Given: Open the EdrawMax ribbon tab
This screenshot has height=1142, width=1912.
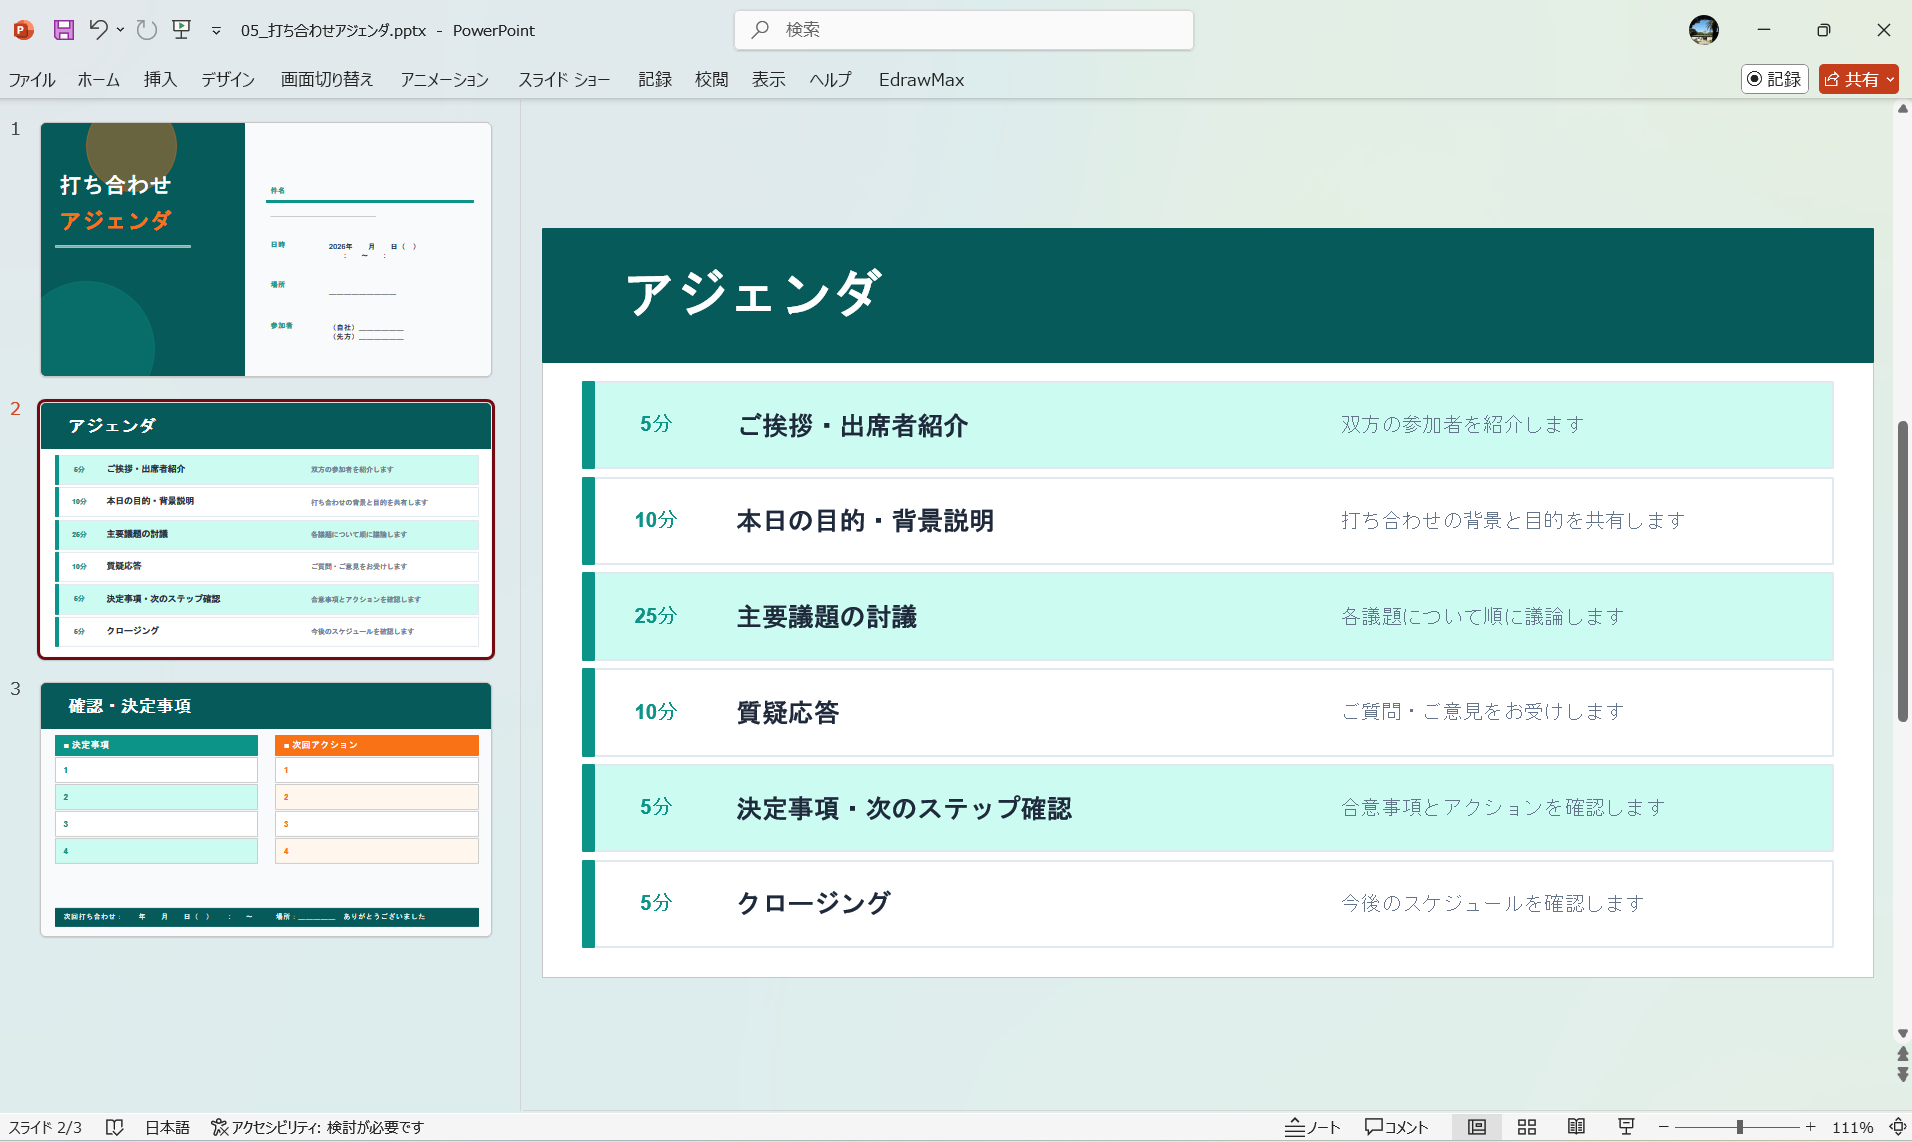Looking at the screenshot, I should pos(919,79).
